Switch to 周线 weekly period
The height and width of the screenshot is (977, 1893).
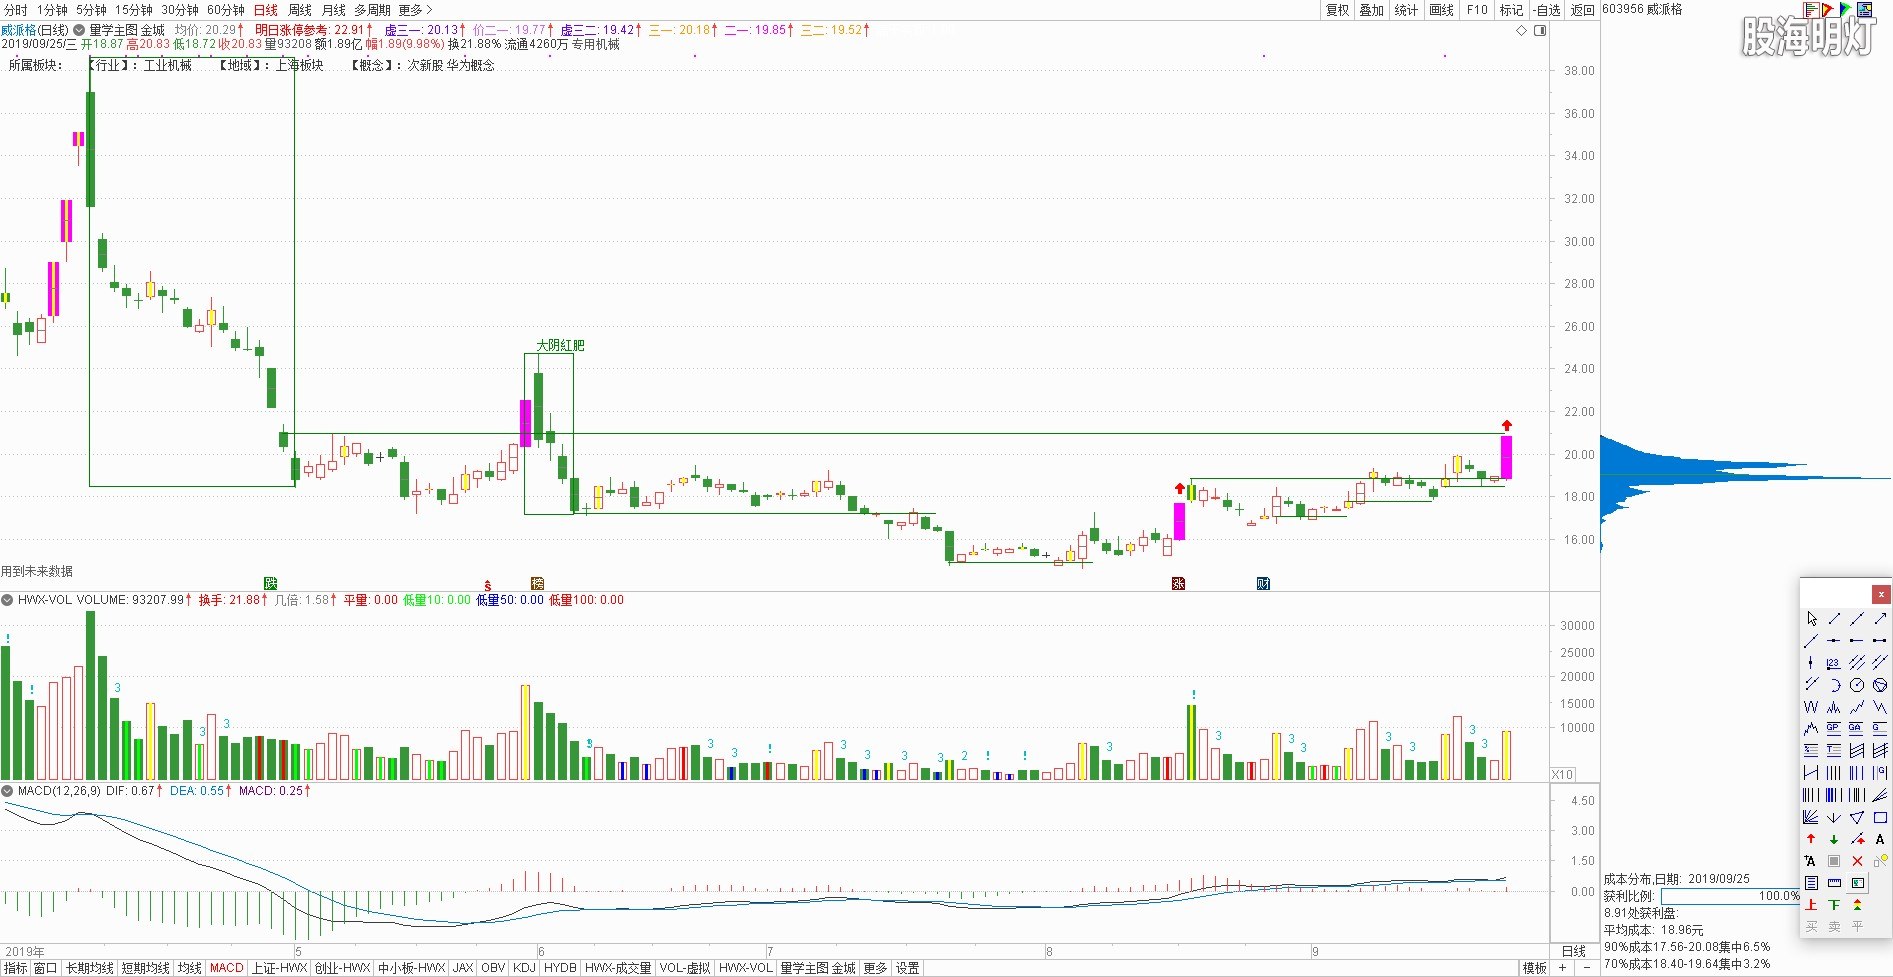[x=300, y=10]
